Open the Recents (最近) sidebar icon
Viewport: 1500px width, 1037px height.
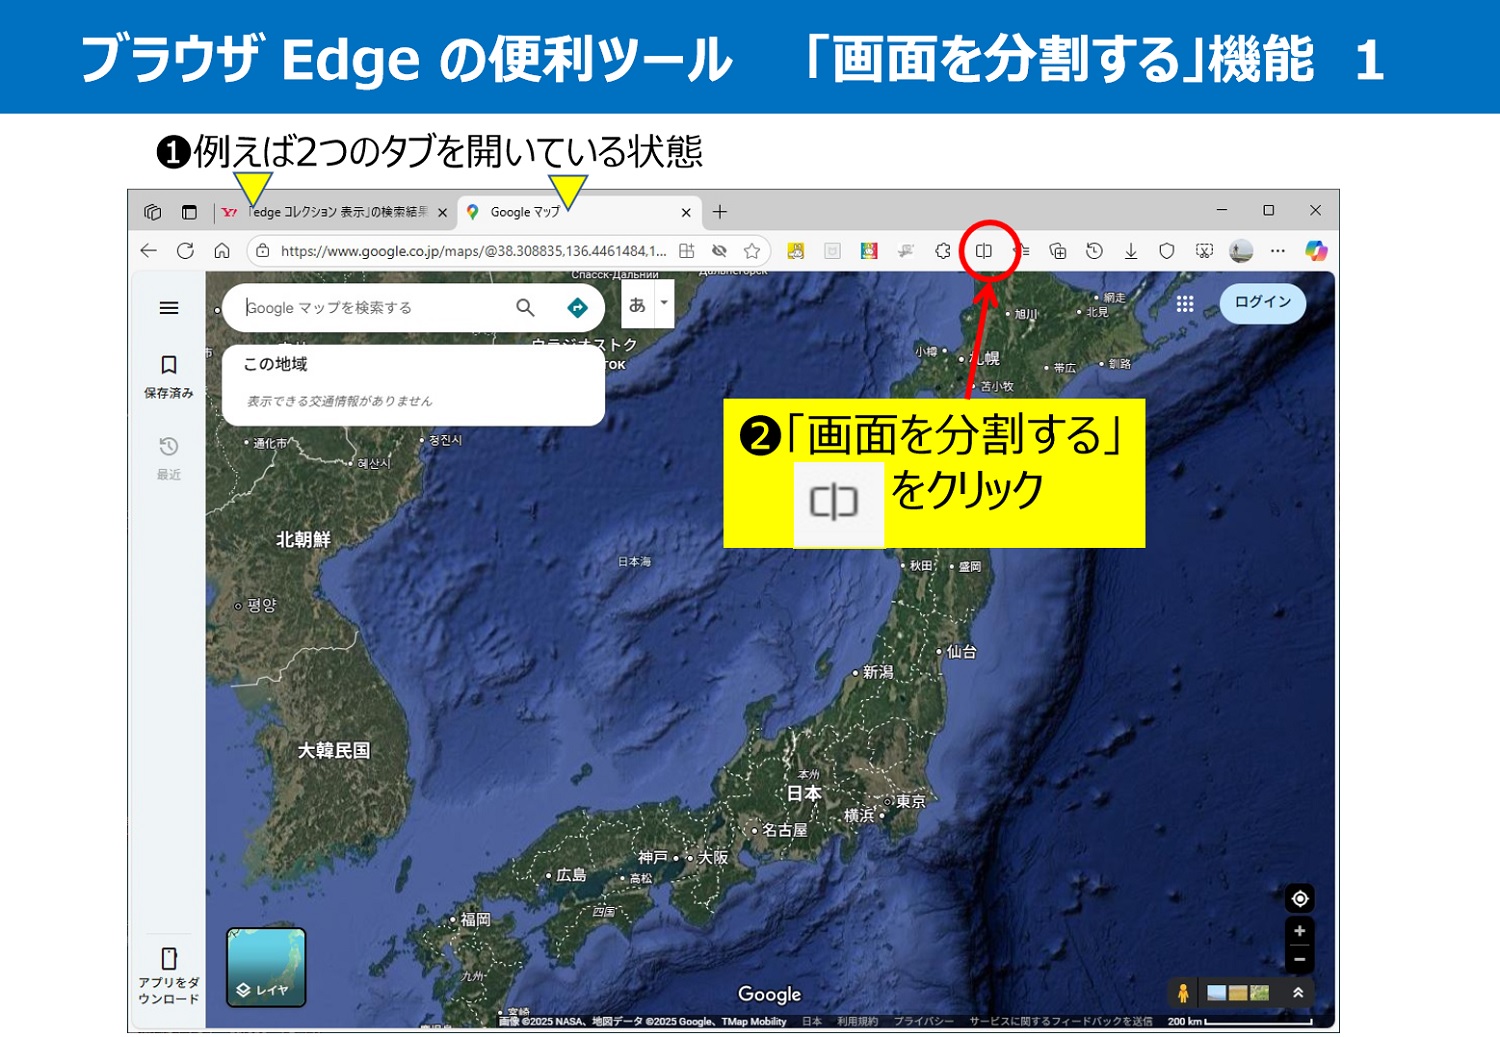tap(169, 456)
